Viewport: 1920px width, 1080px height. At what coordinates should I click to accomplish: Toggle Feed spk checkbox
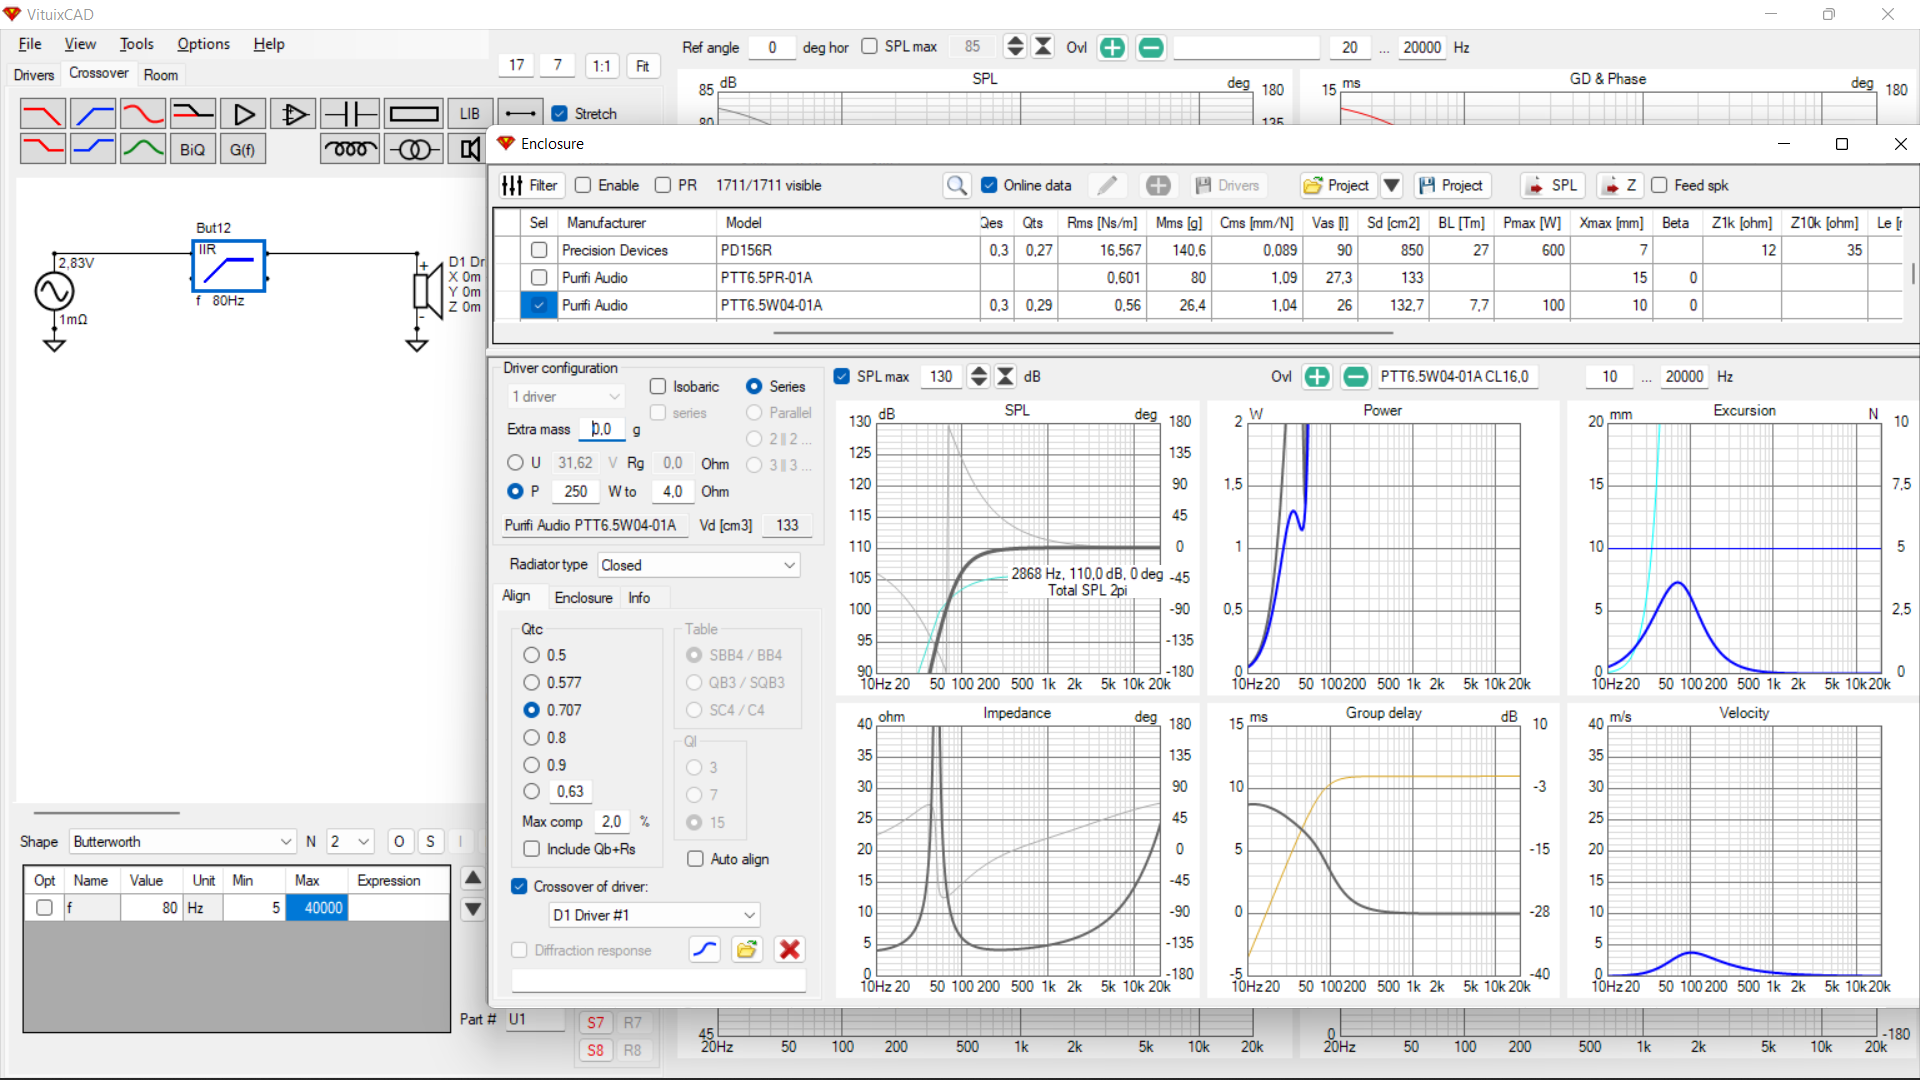1659,185
